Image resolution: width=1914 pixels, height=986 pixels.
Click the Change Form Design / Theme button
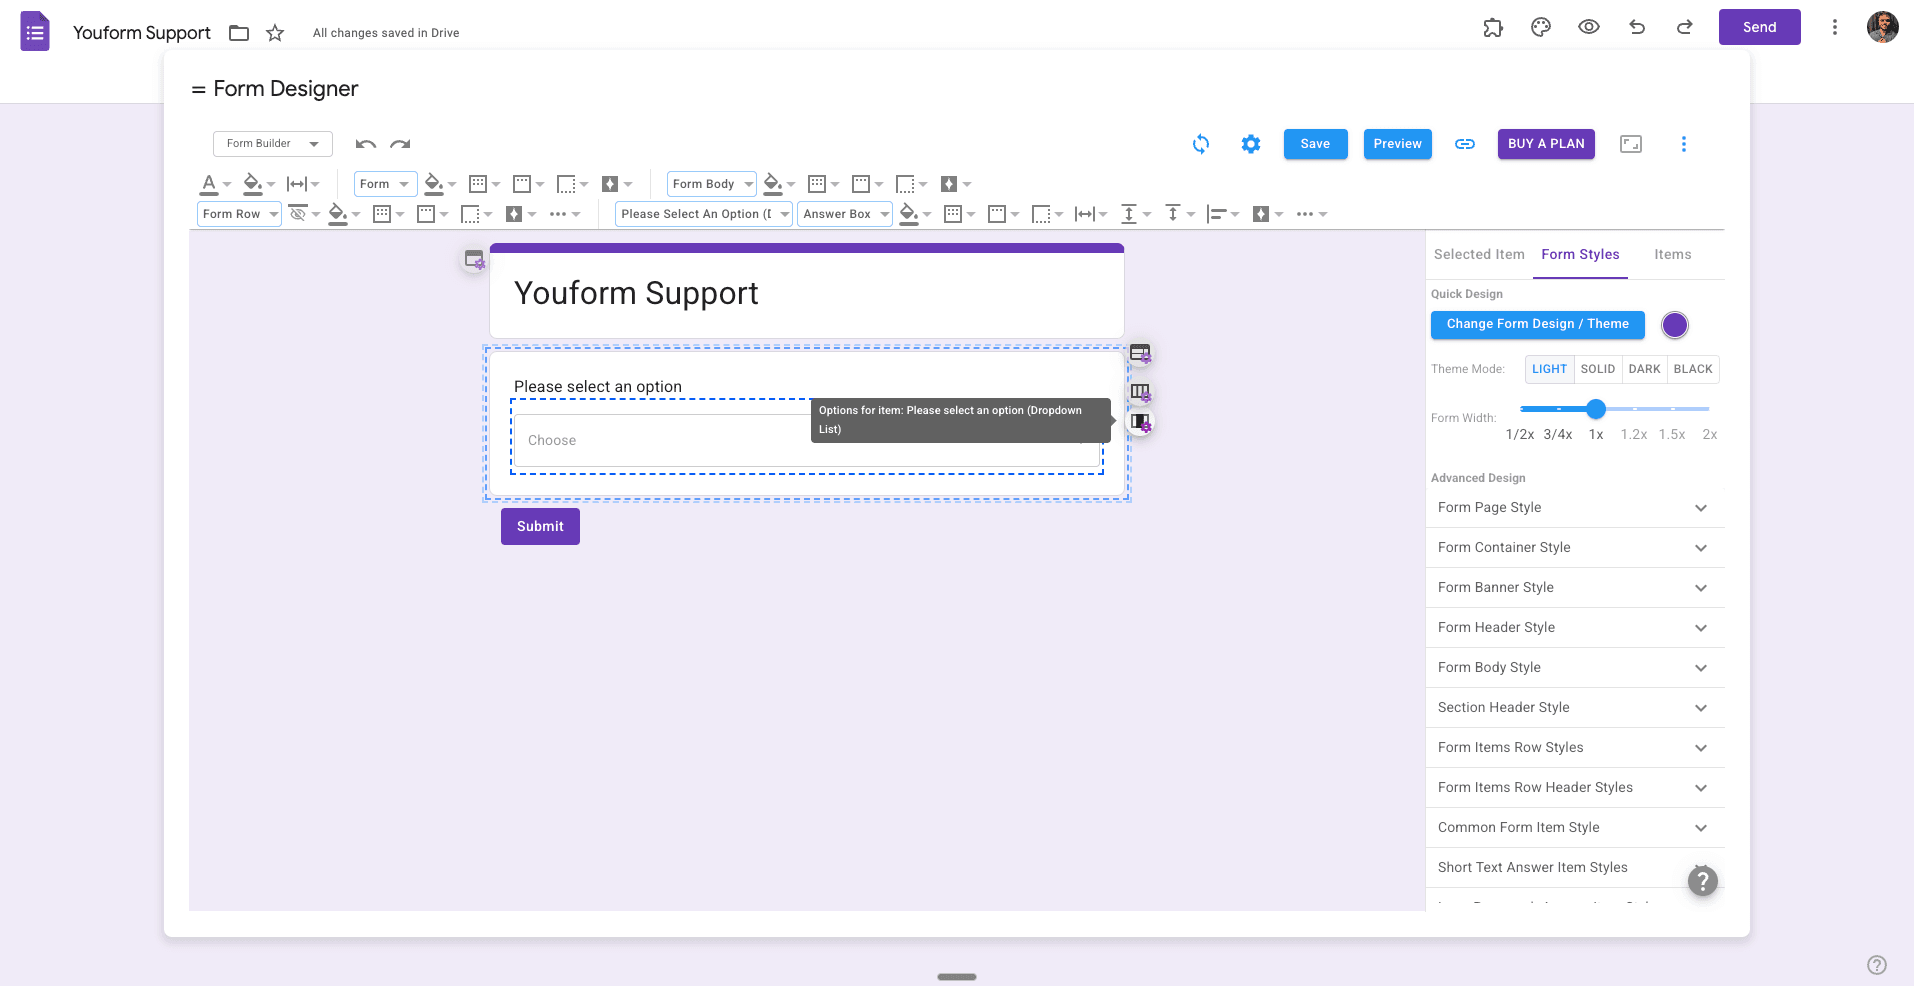[x=1537, y=324]
